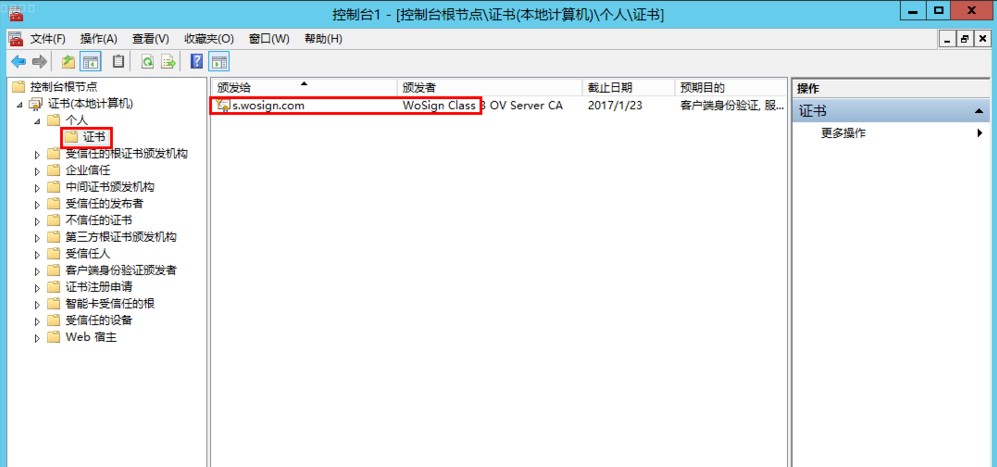
Task: Minimize the inner console child window
Action: point(948,39)
